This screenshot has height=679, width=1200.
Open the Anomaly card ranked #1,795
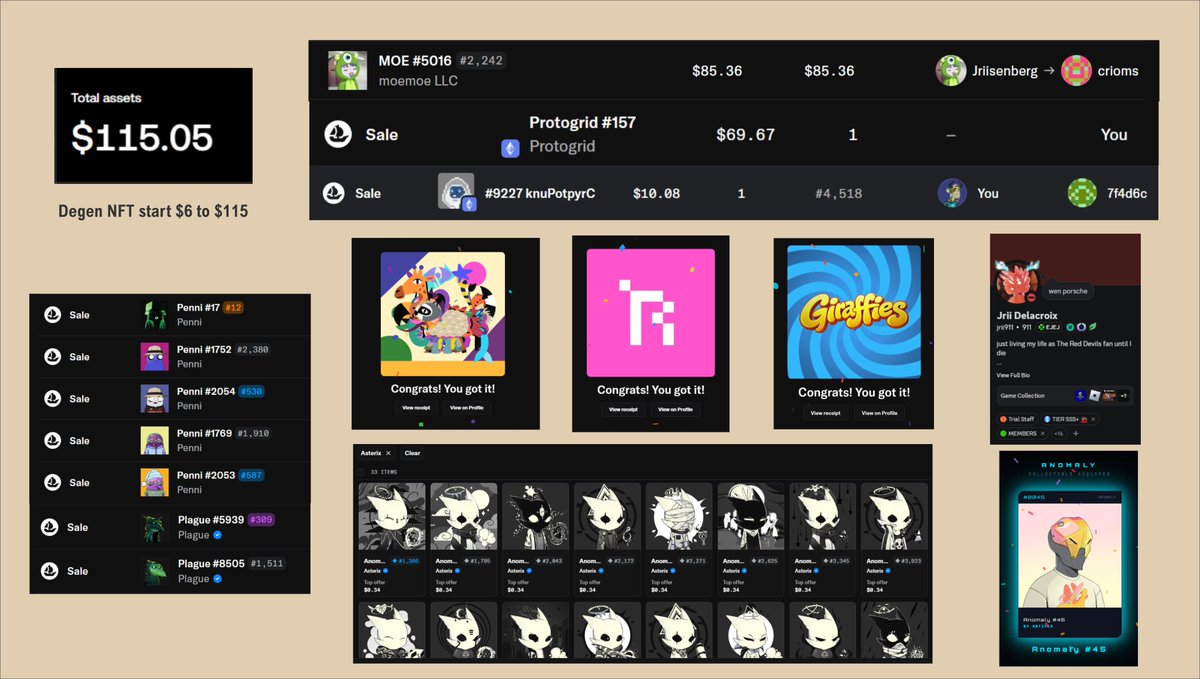point(464,540)
